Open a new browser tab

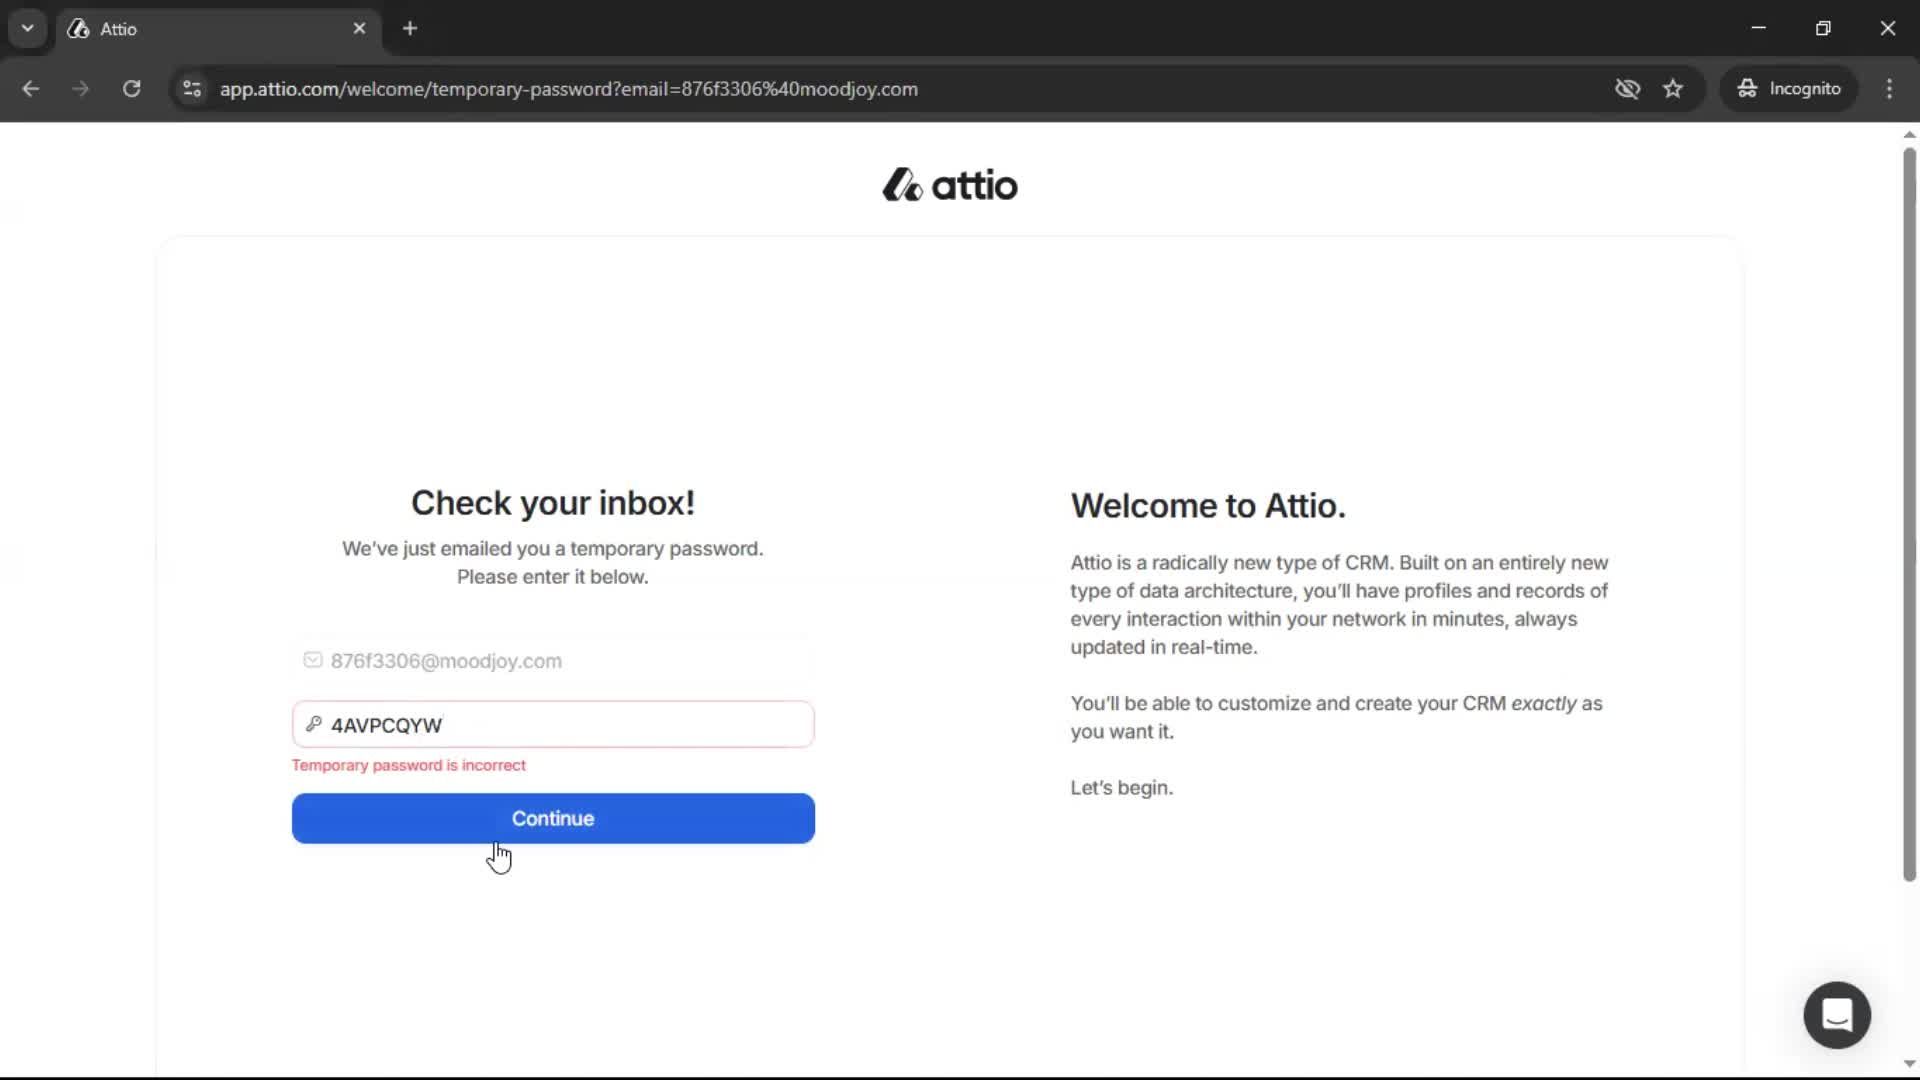pyautogui.click(x=410, y=28)
